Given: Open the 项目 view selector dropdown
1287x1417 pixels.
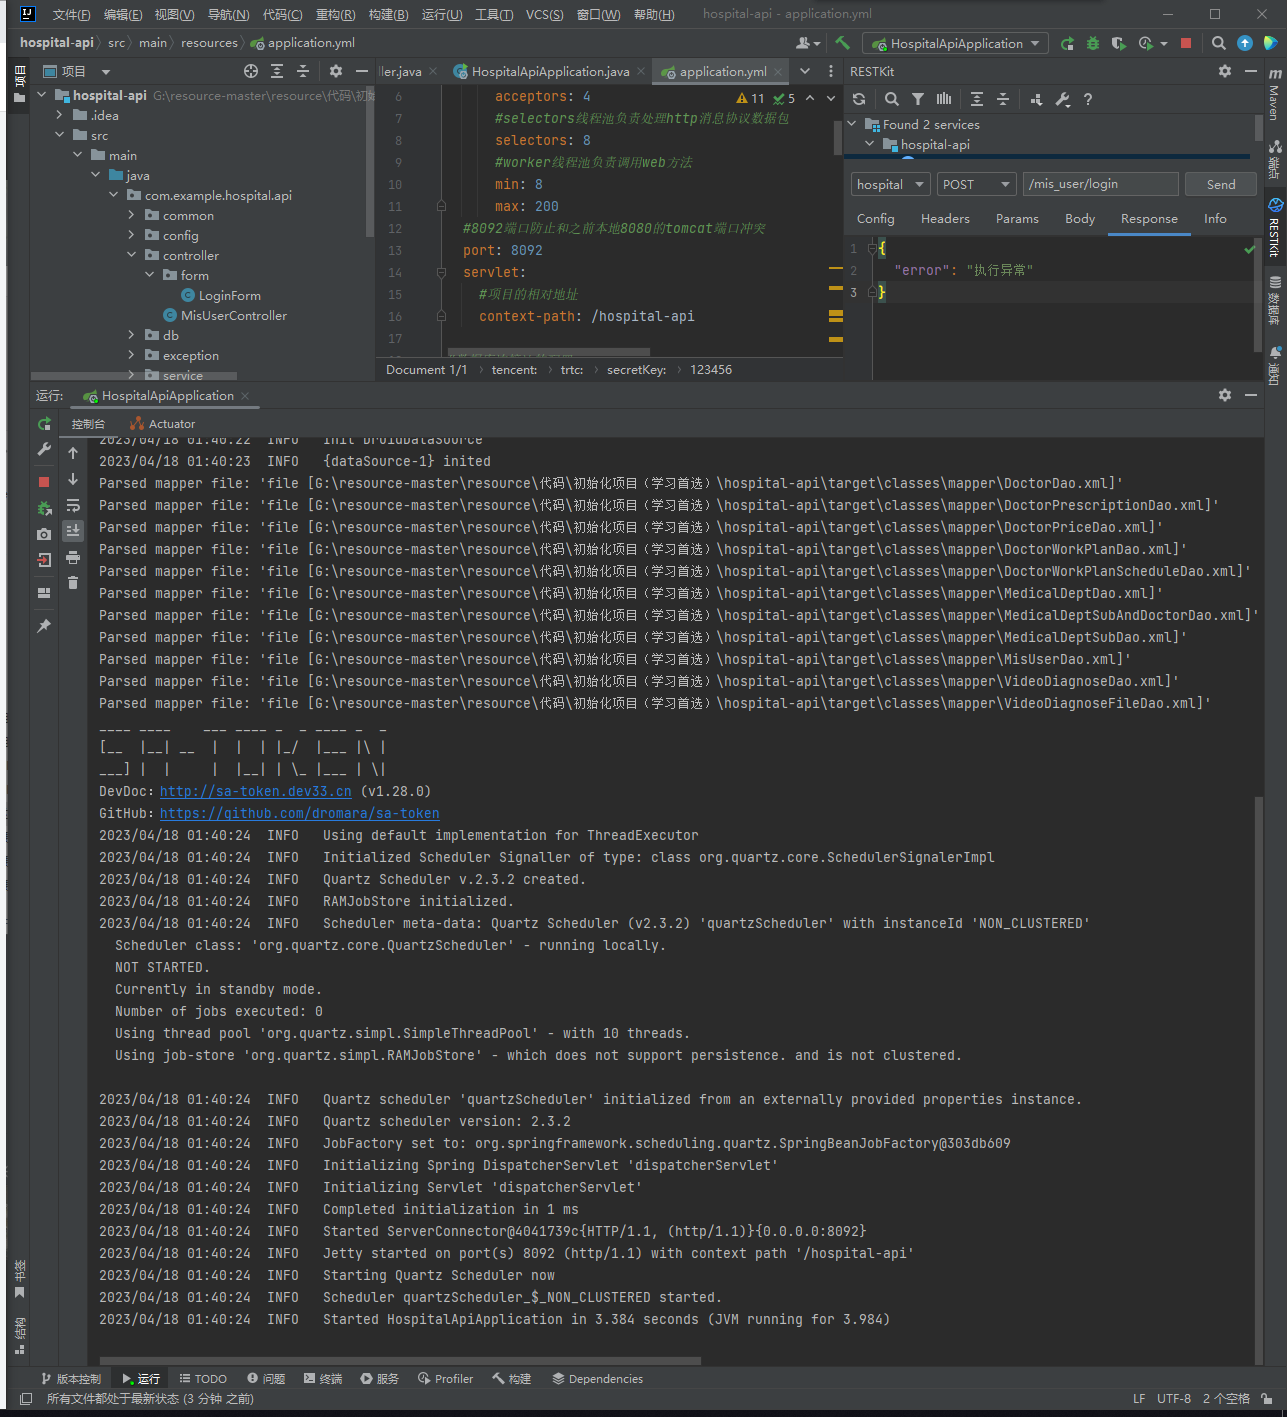Looking at the screenshot, I should [76, 71].
